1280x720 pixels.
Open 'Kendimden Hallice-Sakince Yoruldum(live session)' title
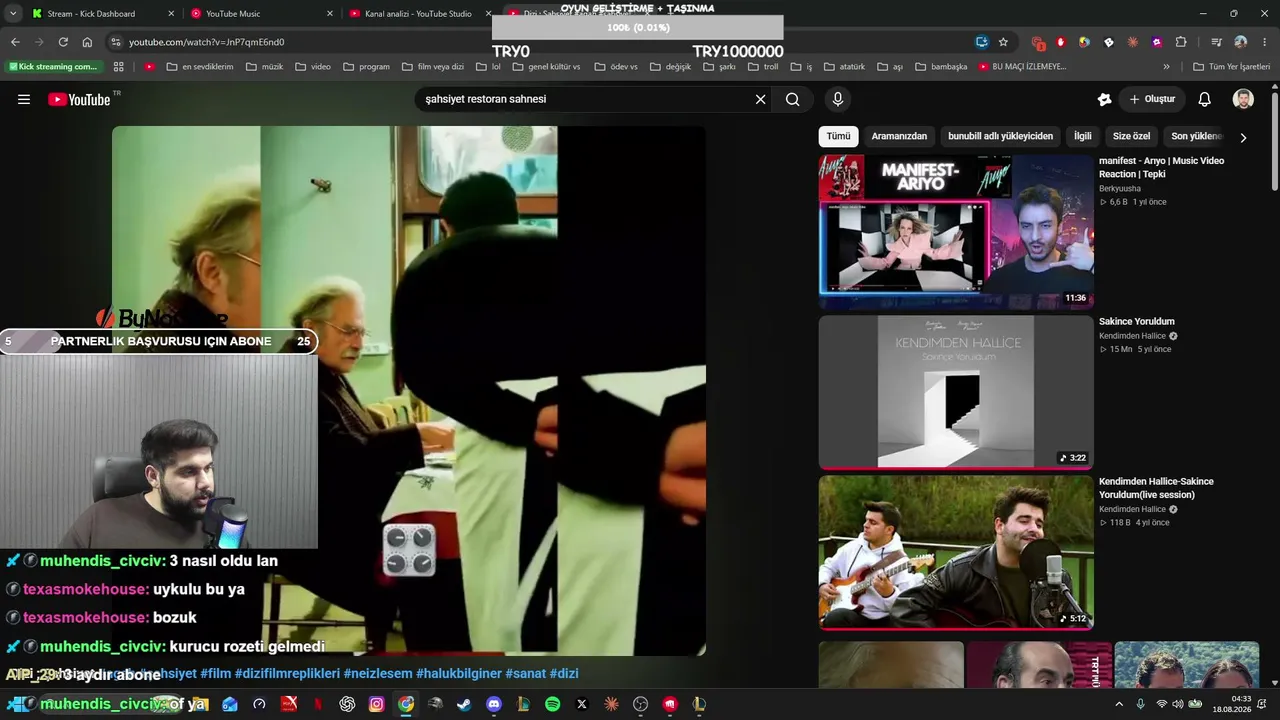[x=1156, y=488]
